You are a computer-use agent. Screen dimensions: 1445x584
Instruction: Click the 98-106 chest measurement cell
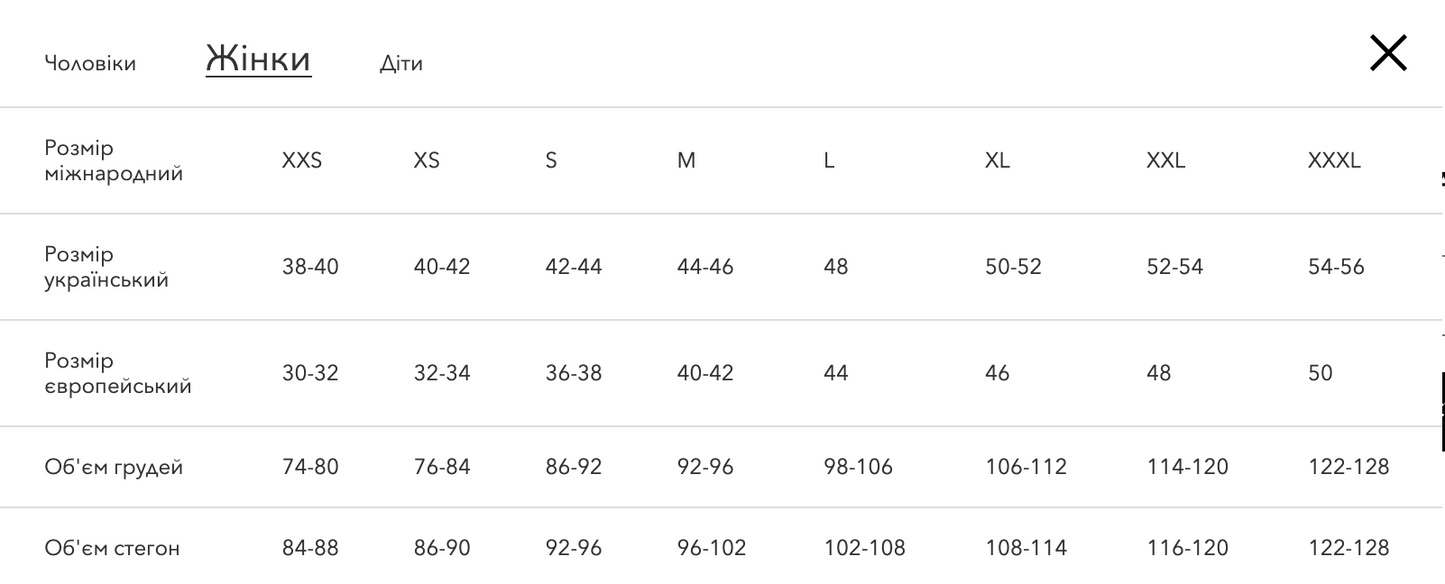[x=858, y=467]
